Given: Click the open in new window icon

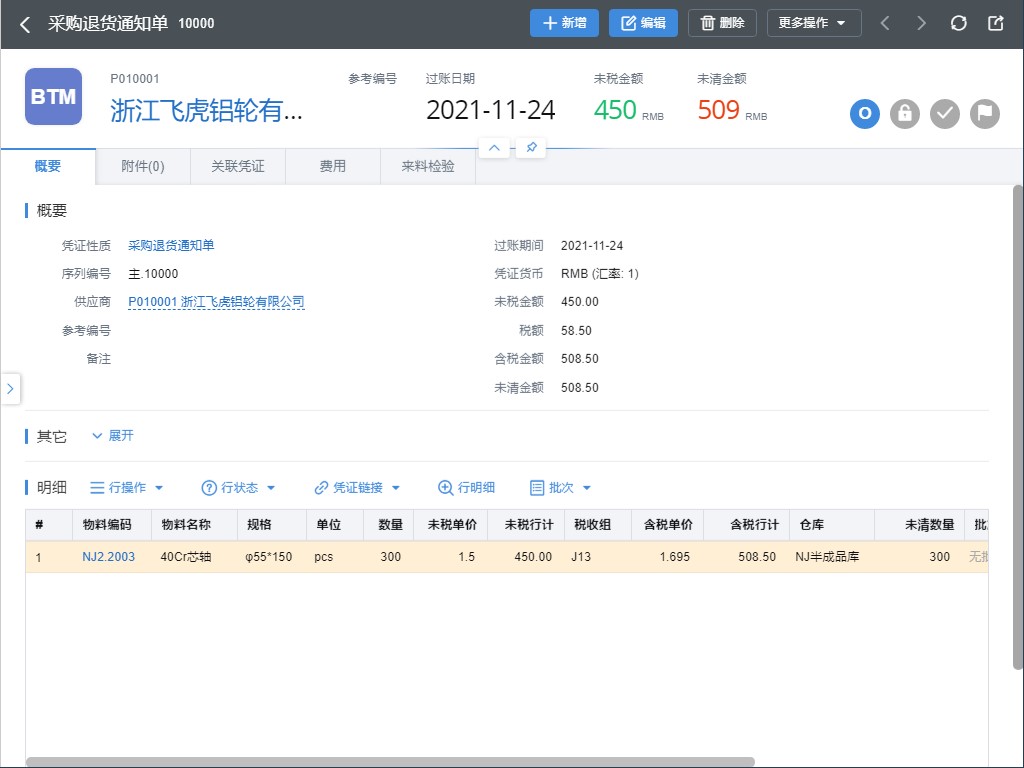Looking at the screenshot, I should [995, 24].
